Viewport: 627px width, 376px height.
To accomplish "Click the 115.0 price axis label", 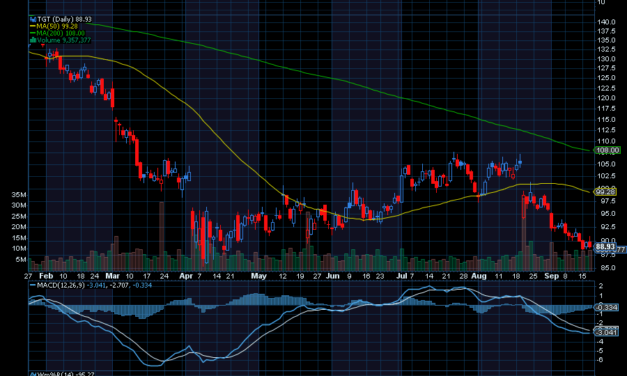I will tap(607, 120).
